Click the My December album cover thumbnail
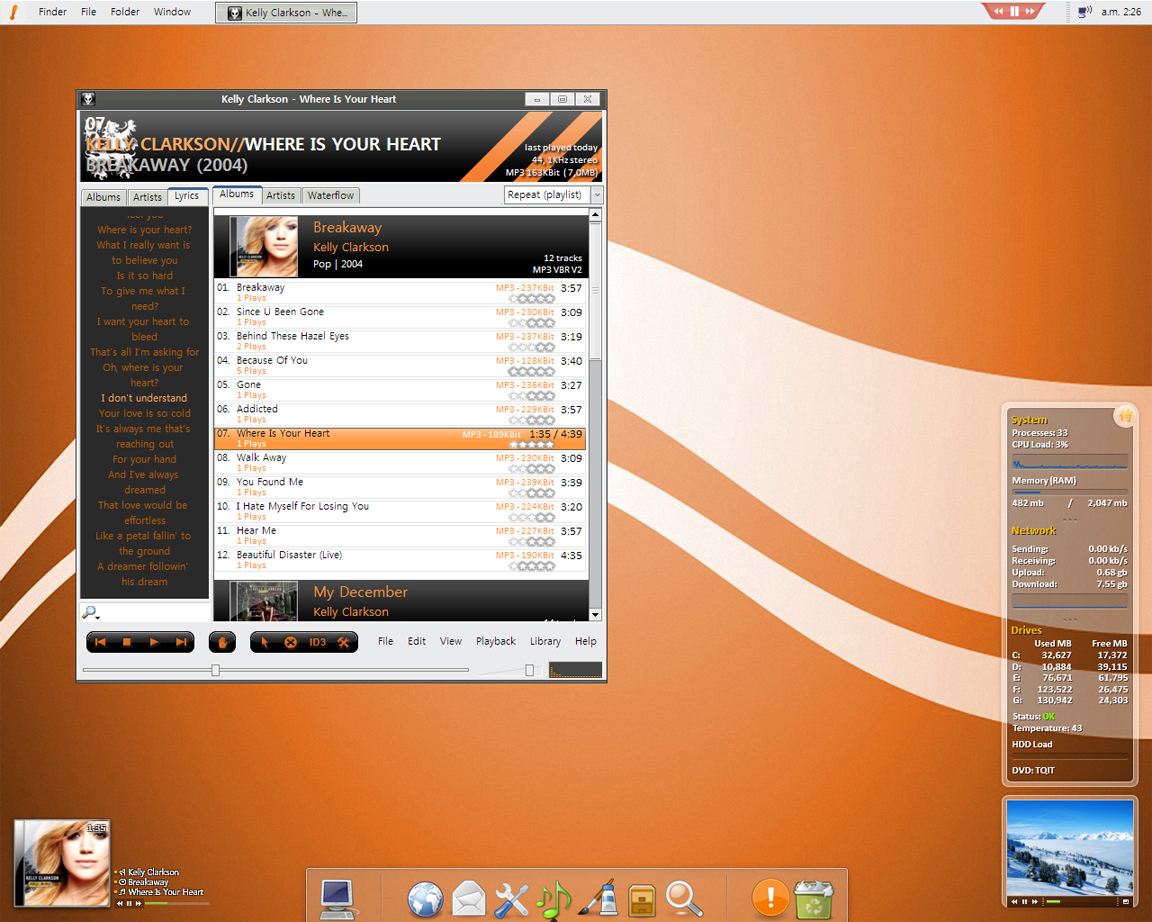The width and height of the screenshot is (1152, 922). point(264,602)
